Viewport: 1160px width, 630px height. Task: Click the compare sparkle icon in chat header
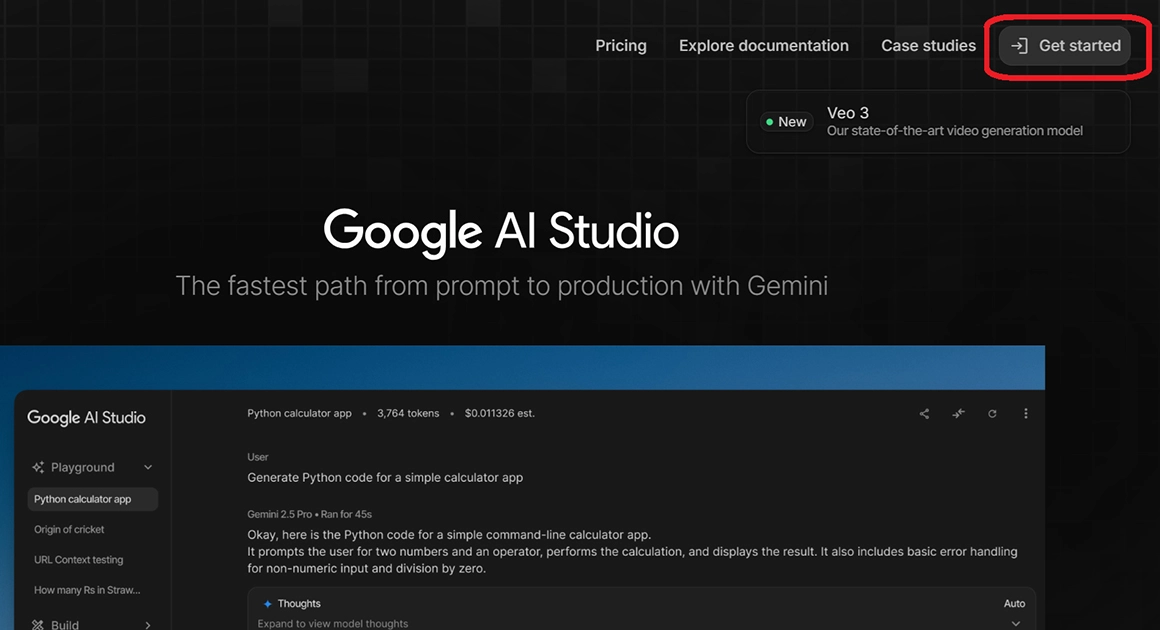(958, 413)
